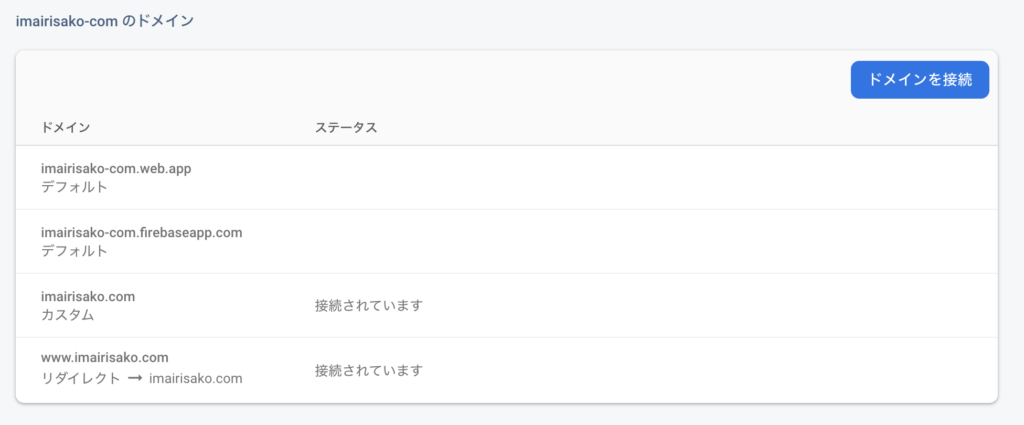The width and height of the screenshot is (1024, 425).
Task: Click the 接続されています status for www.imairisako.com
Action: click(x=369, y=370)
